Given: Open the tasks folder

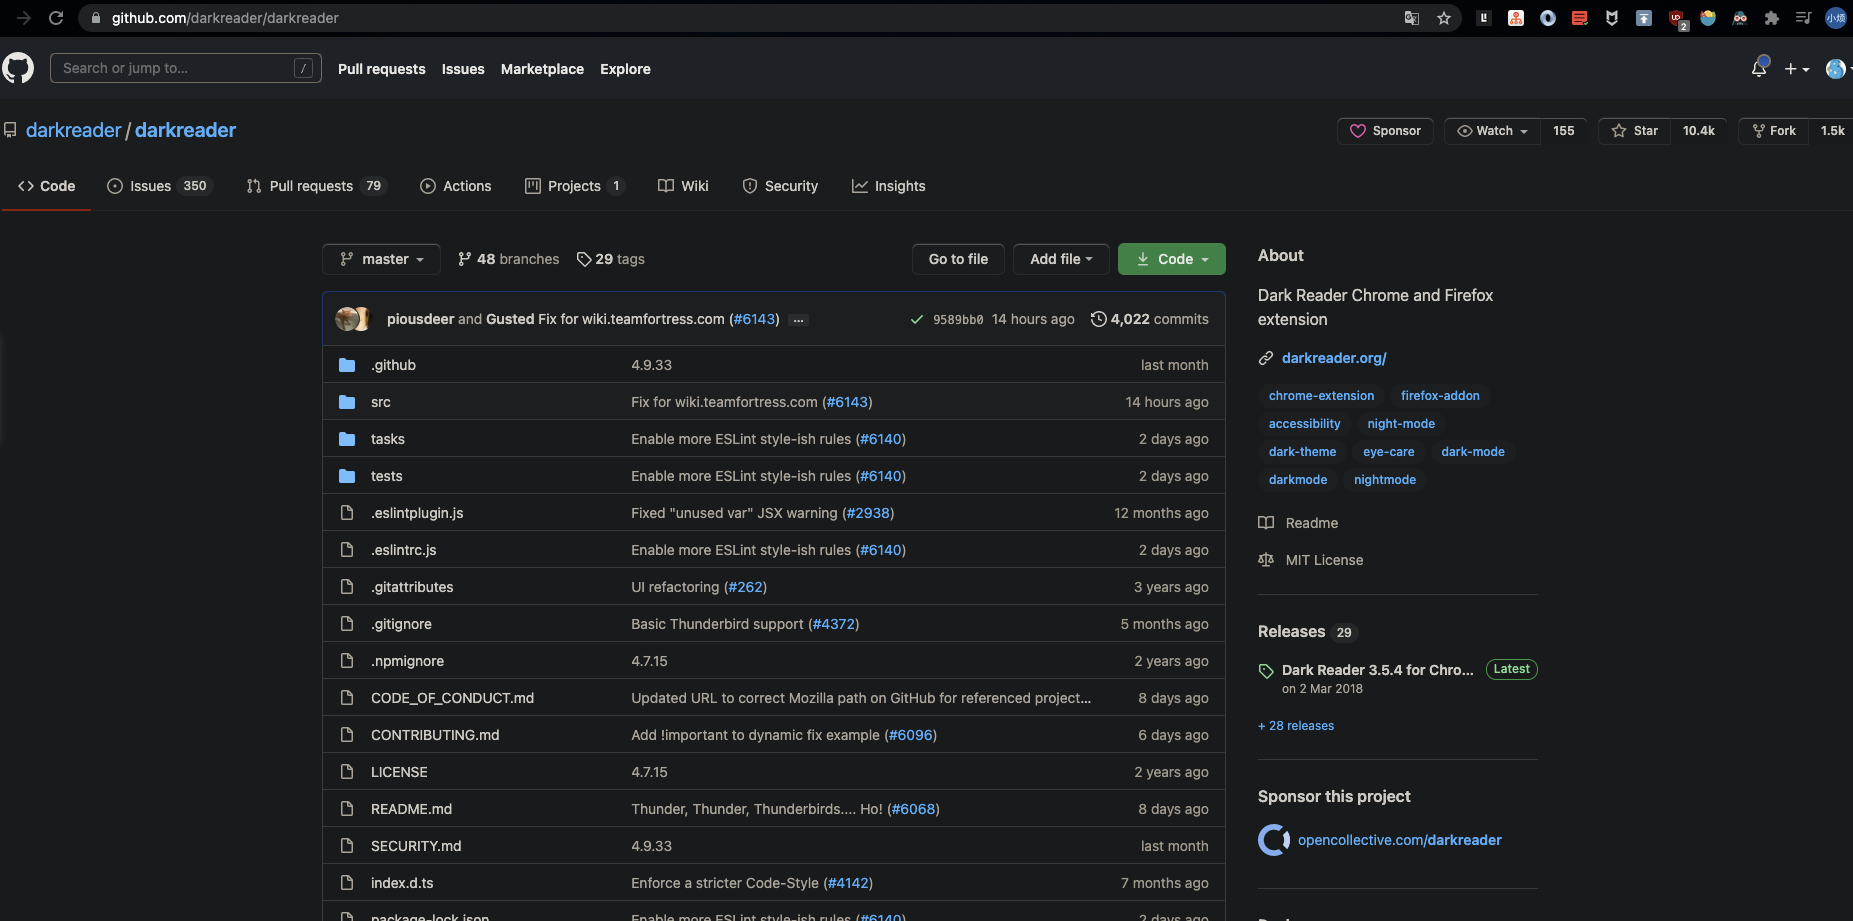Looking at the screenshot, I should coord(388,439).
